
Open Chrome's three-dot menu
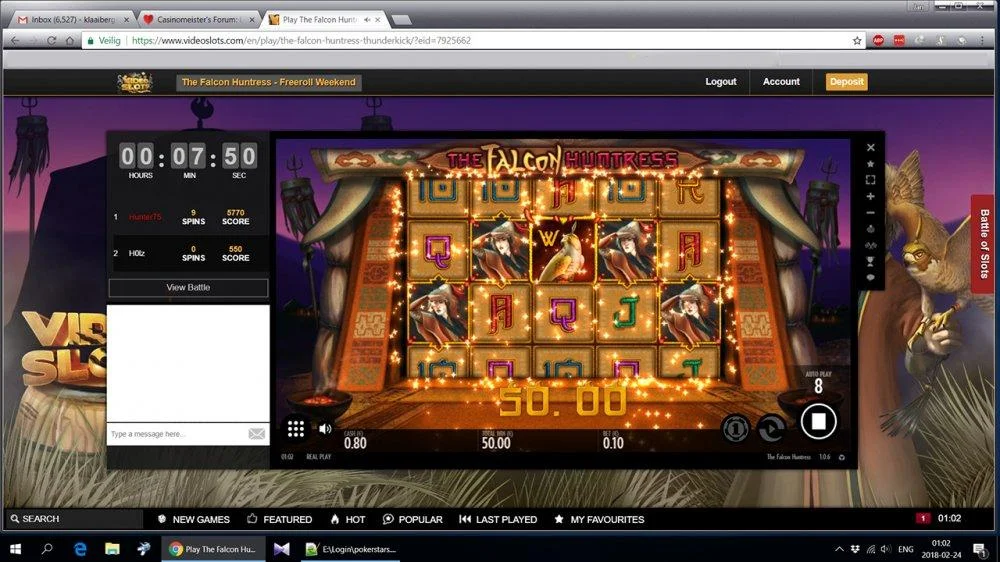click(983, 40)
